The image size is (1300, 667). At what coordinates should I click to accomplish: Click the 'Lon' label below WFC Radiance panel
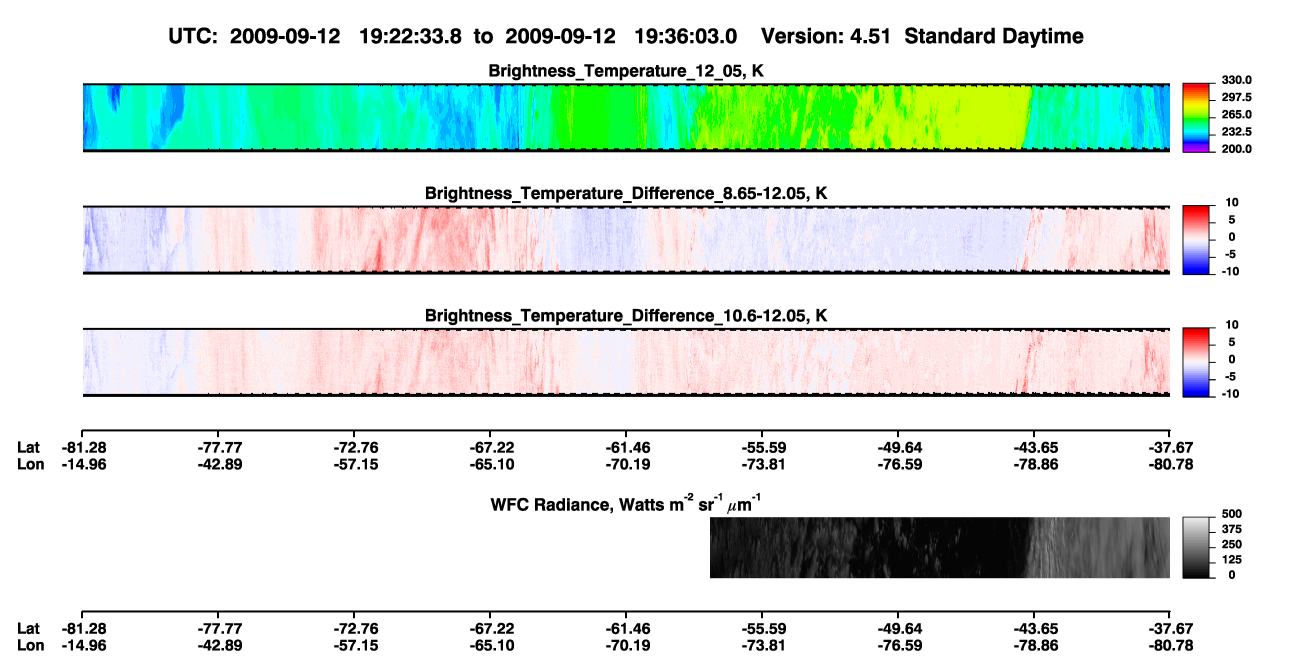pyautogui.click(x=30, y=644)
